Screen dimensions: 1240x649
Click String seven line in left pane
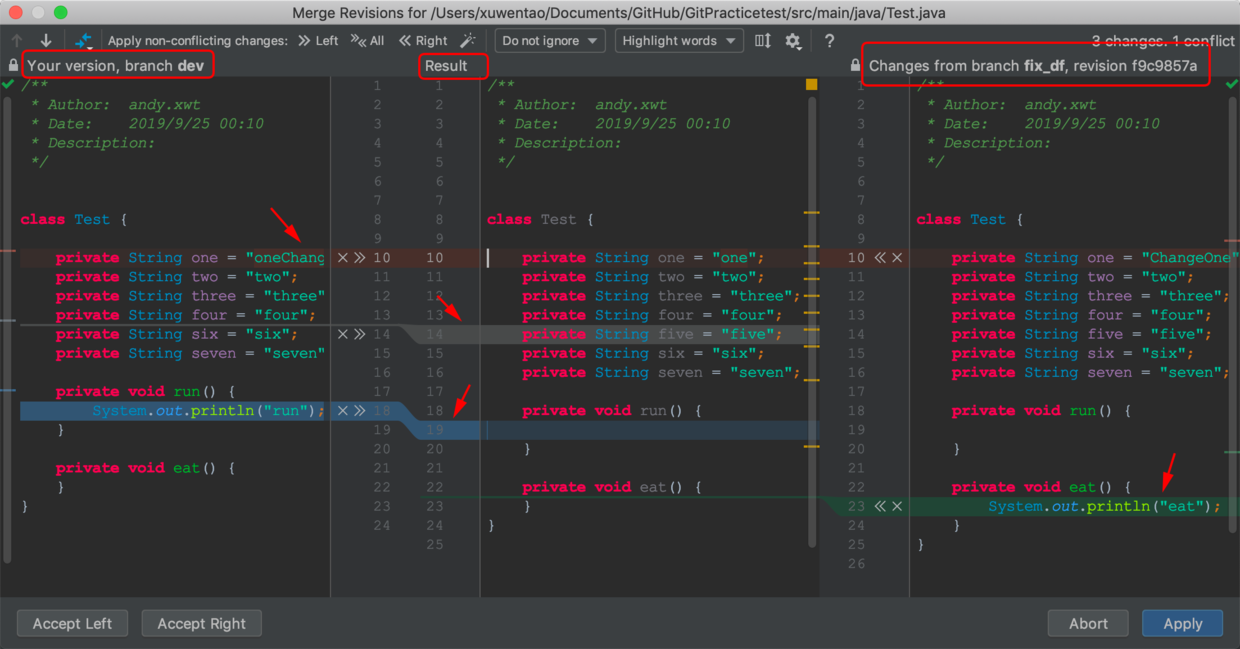[x=191, y=353]
